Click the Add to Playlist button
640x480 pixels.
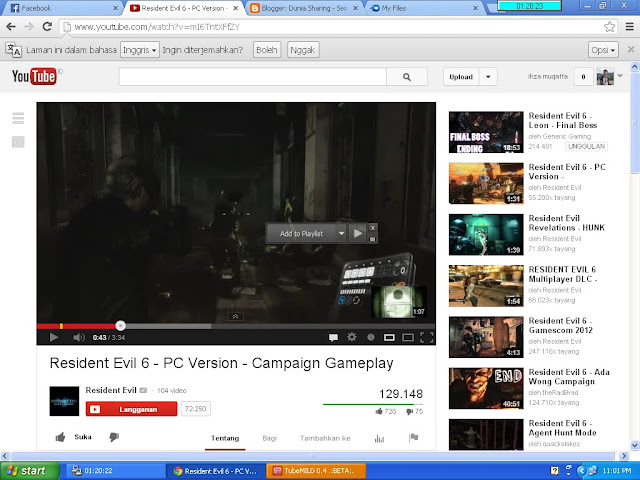coord(301,233)
